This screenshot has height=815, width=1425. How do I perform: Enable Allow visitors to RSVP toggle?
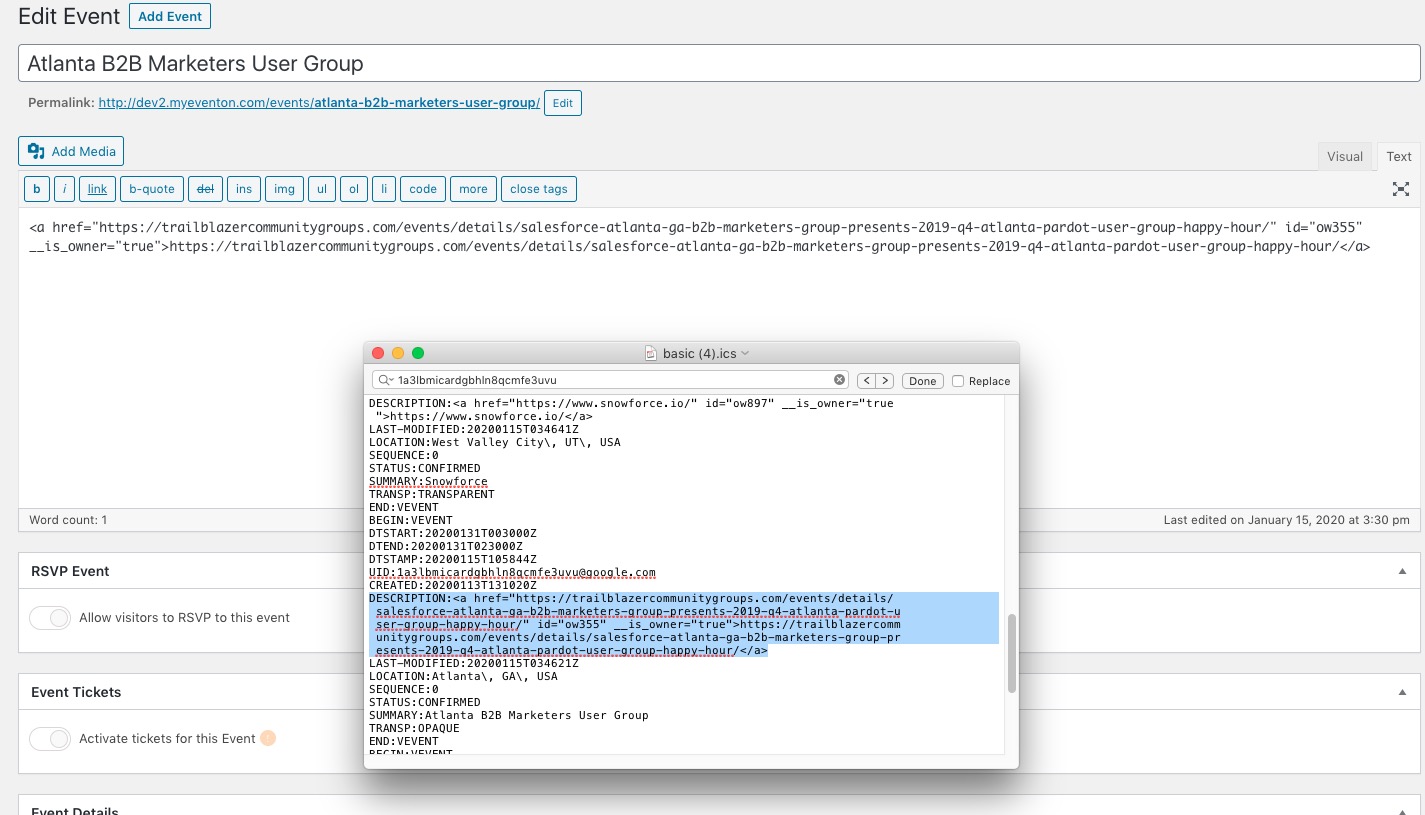tap(49, 618)
